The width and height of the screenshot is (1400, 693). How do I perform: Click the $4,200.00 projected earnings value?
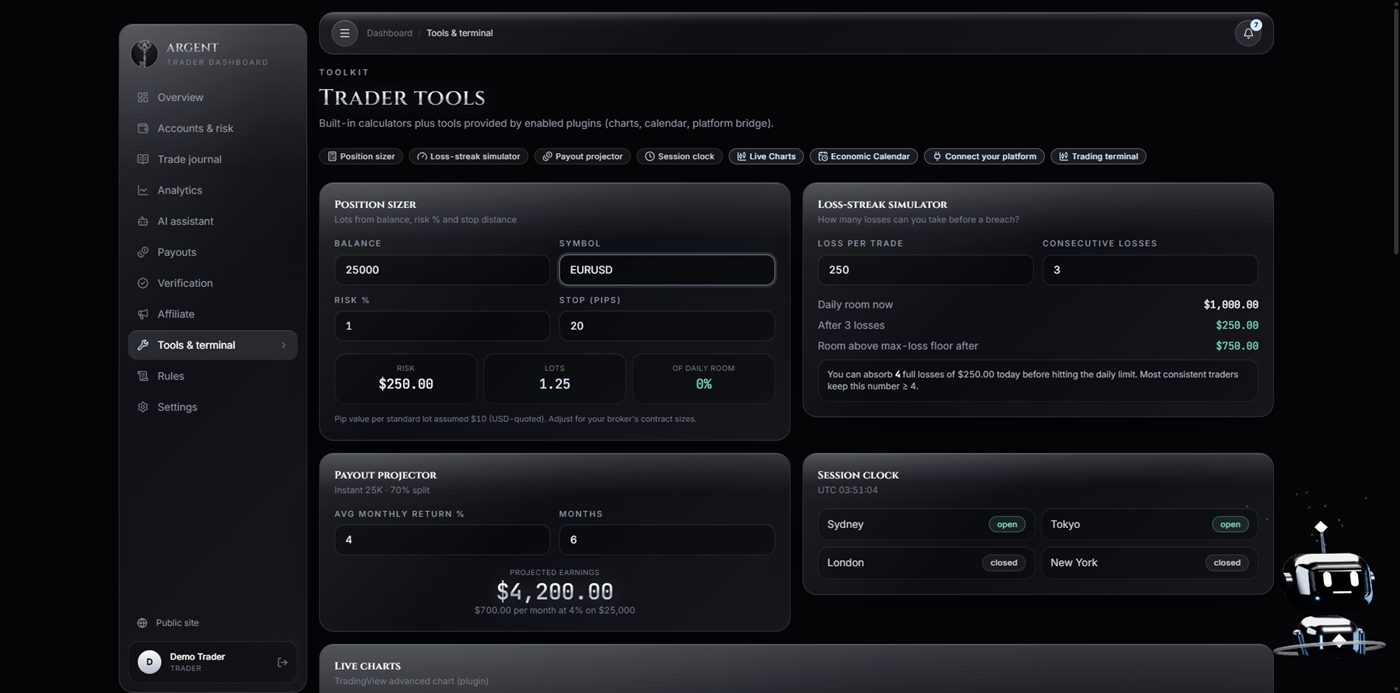tap(555, 591)
